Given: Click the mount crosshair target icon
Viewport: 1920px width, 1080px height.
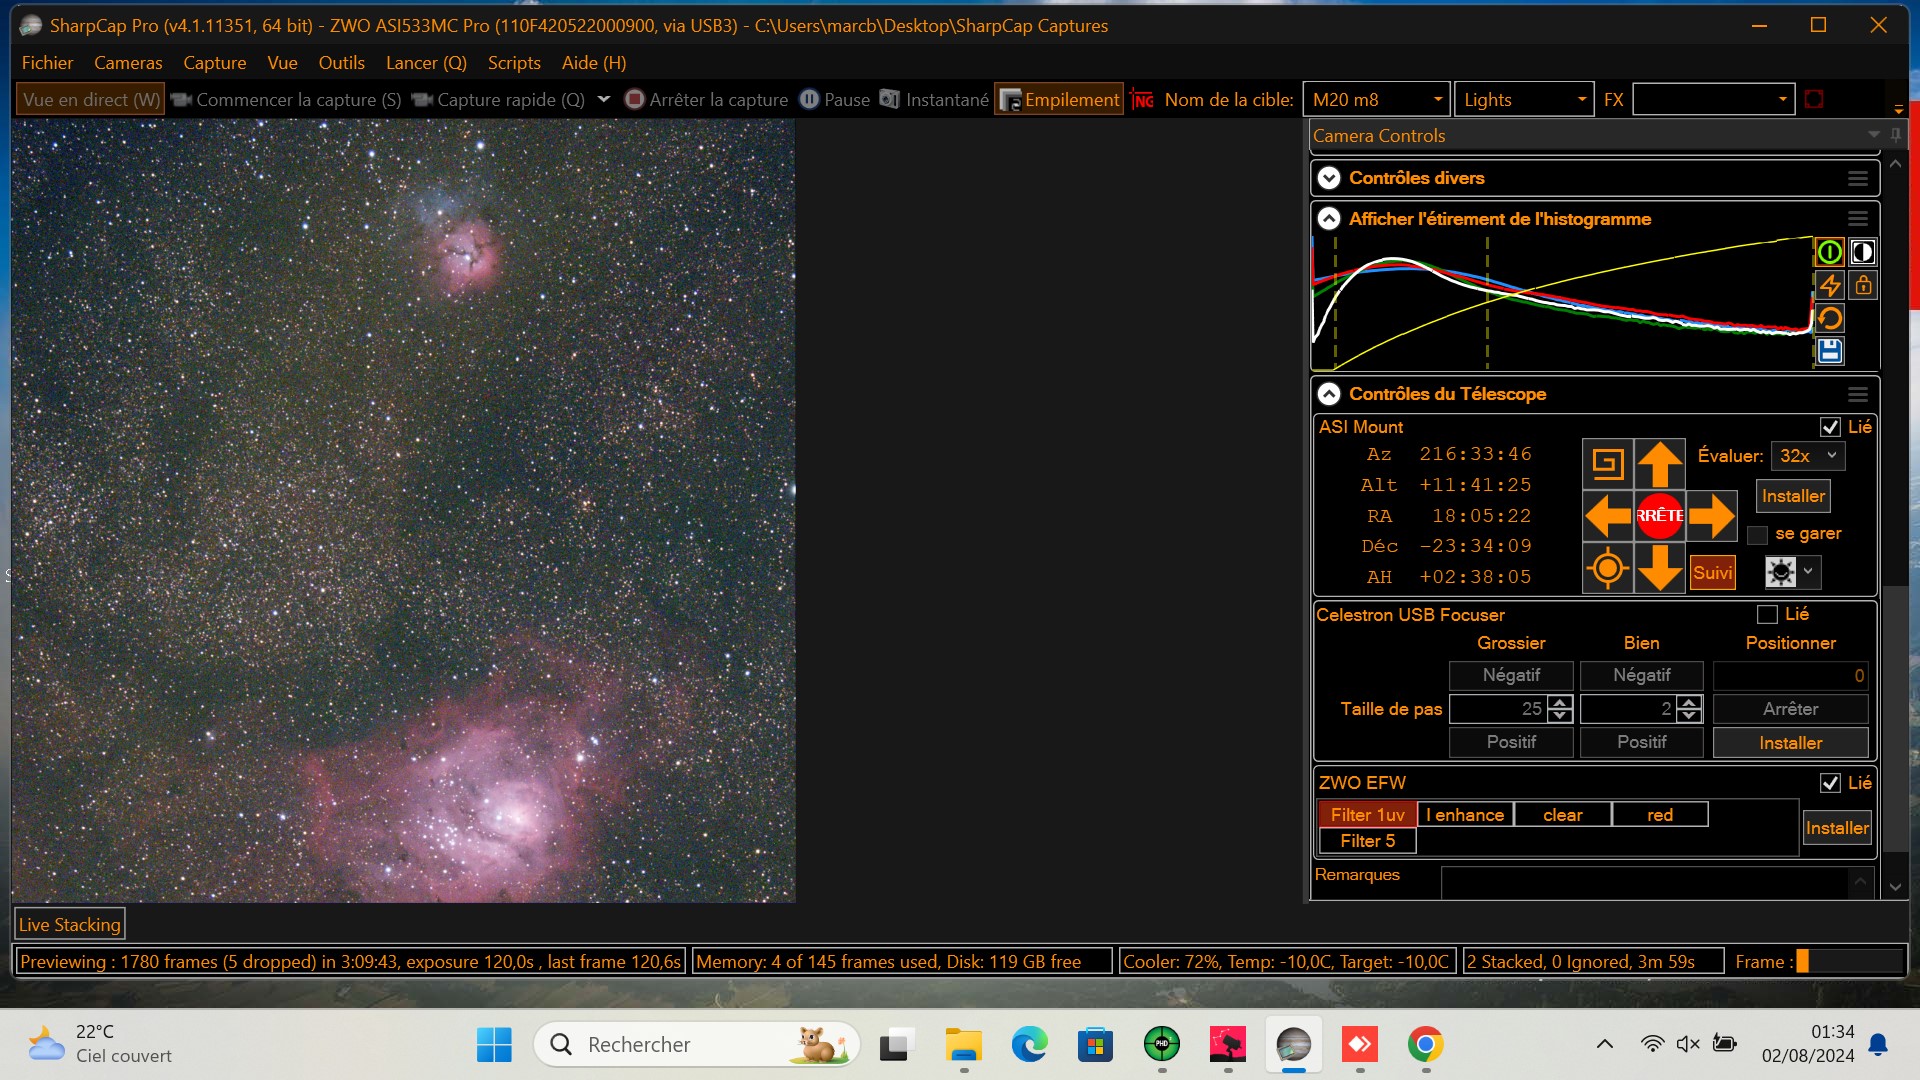Looking at the screenshot, I should pos(1608,569).
